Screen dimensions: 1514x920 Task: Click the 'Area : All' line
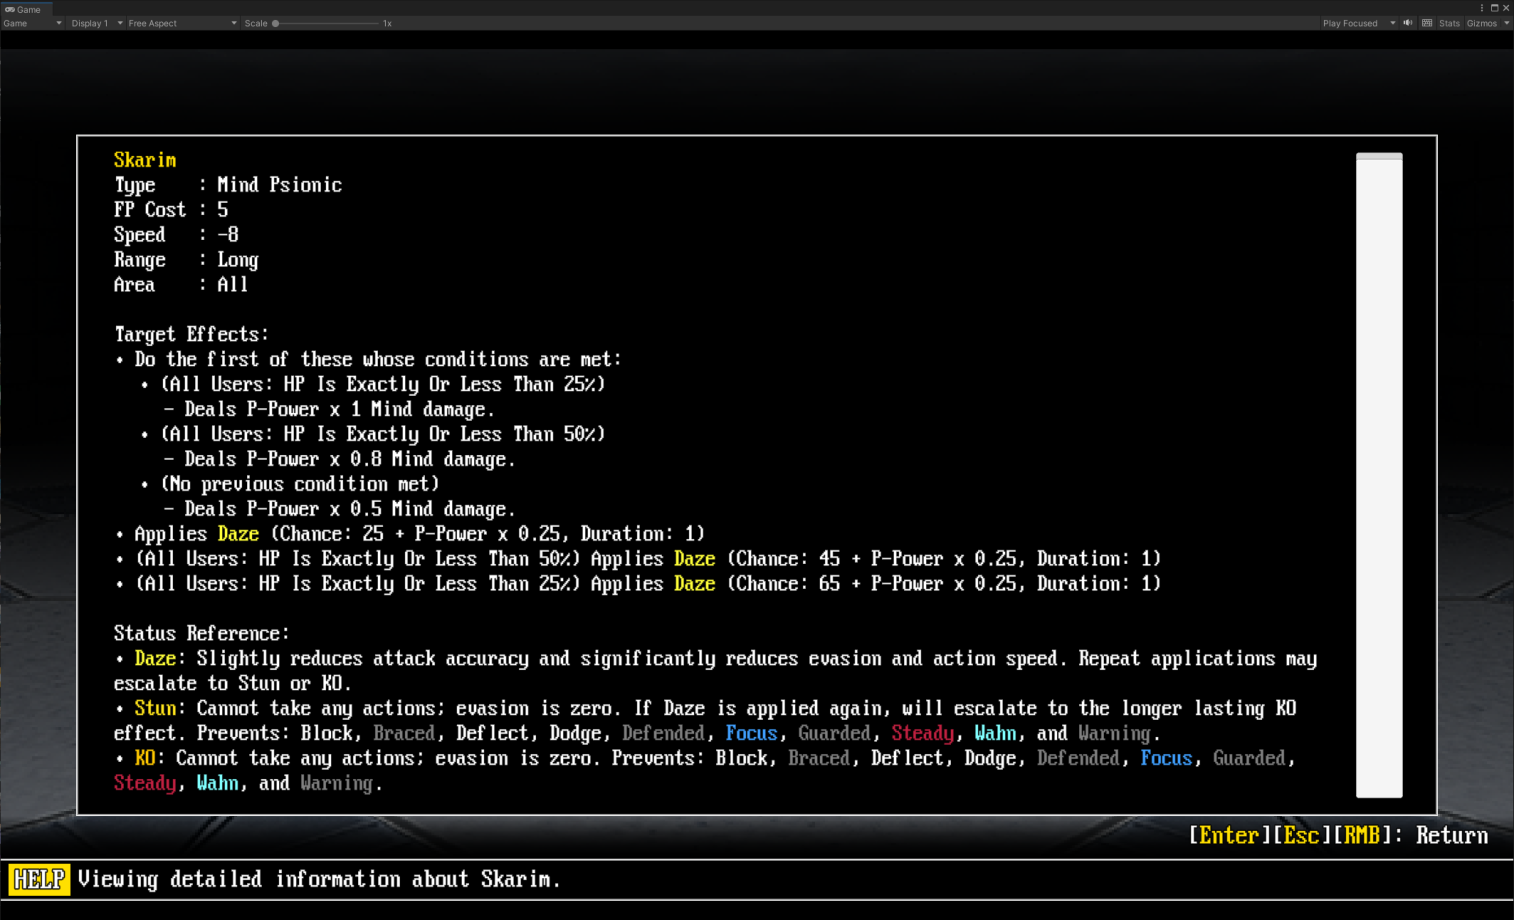coord(181,285)
